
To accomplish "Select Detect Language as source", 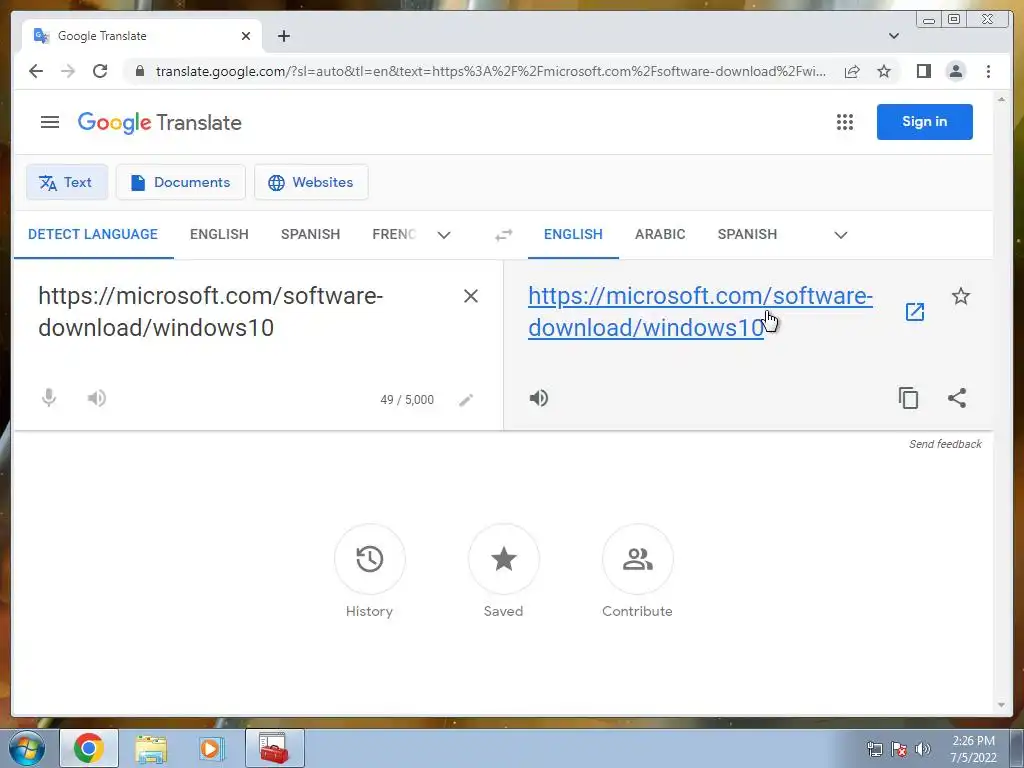I will click(x=93, y=234).
